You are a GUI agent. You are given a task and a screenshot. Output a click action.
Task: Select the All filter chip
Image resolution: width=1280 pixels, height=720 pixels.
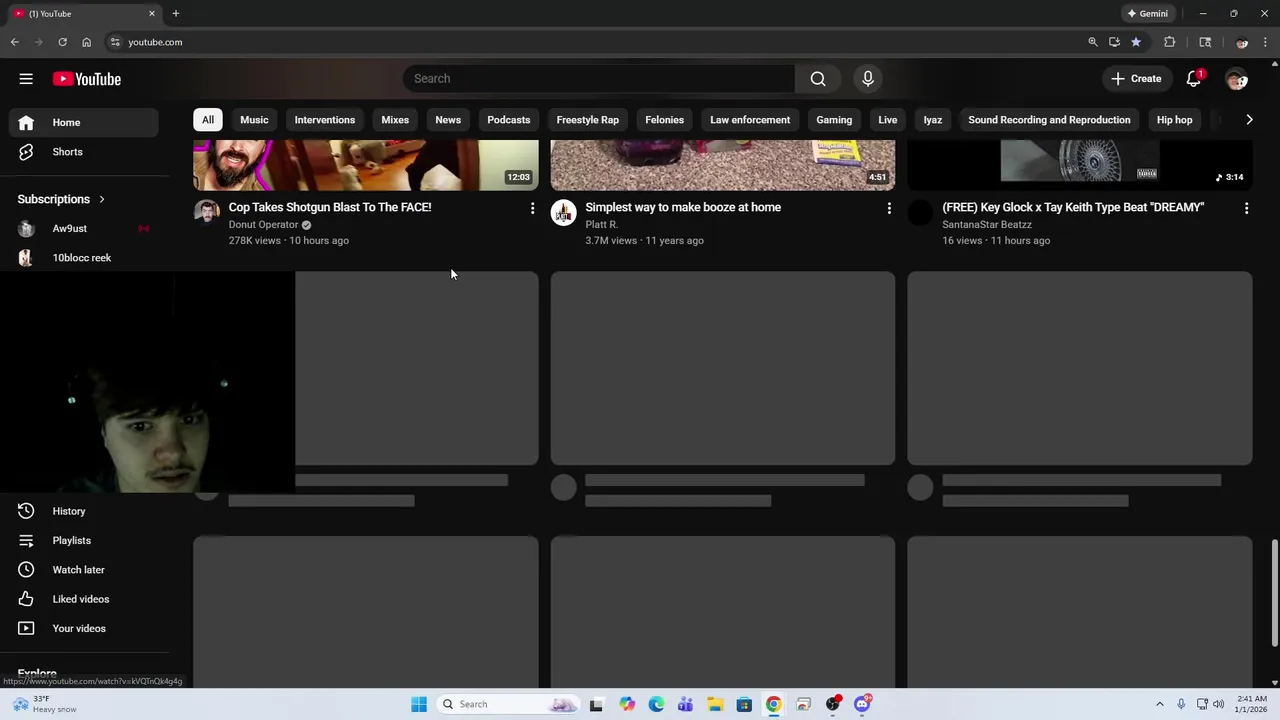pos(208,120)
